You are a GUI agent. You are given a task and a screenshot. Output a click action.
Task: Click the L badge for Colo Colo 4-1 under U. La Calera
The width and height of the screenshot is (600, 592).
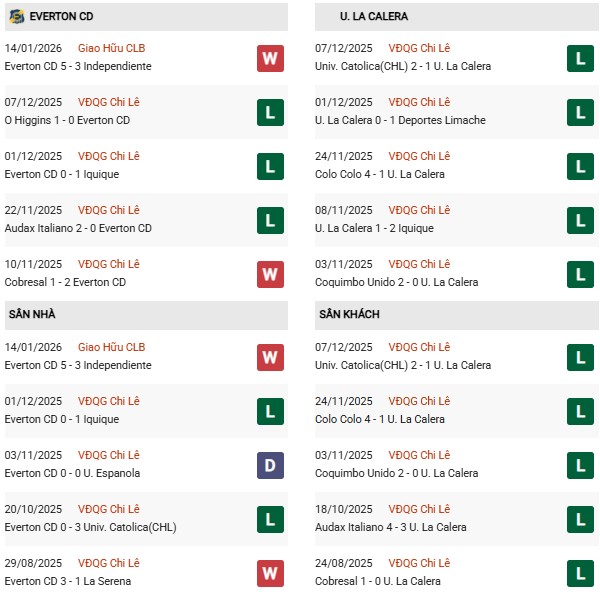580,166
